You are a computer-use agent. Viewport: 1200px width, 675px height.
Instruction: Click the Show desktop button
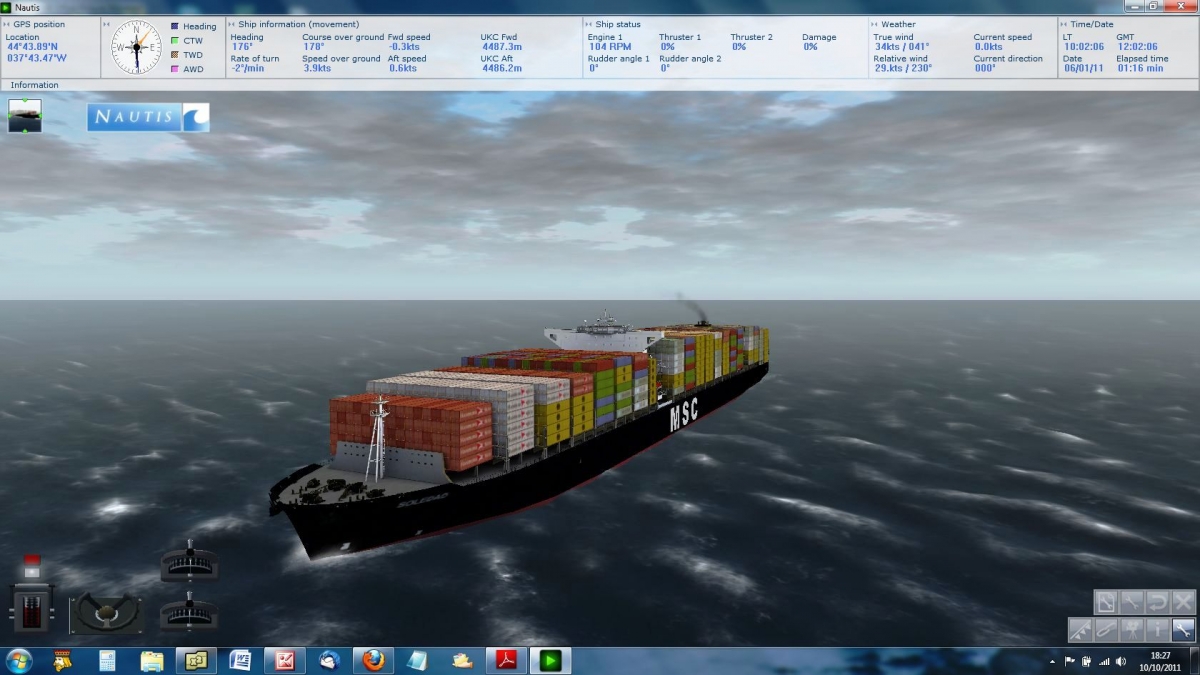point(1193,661)
